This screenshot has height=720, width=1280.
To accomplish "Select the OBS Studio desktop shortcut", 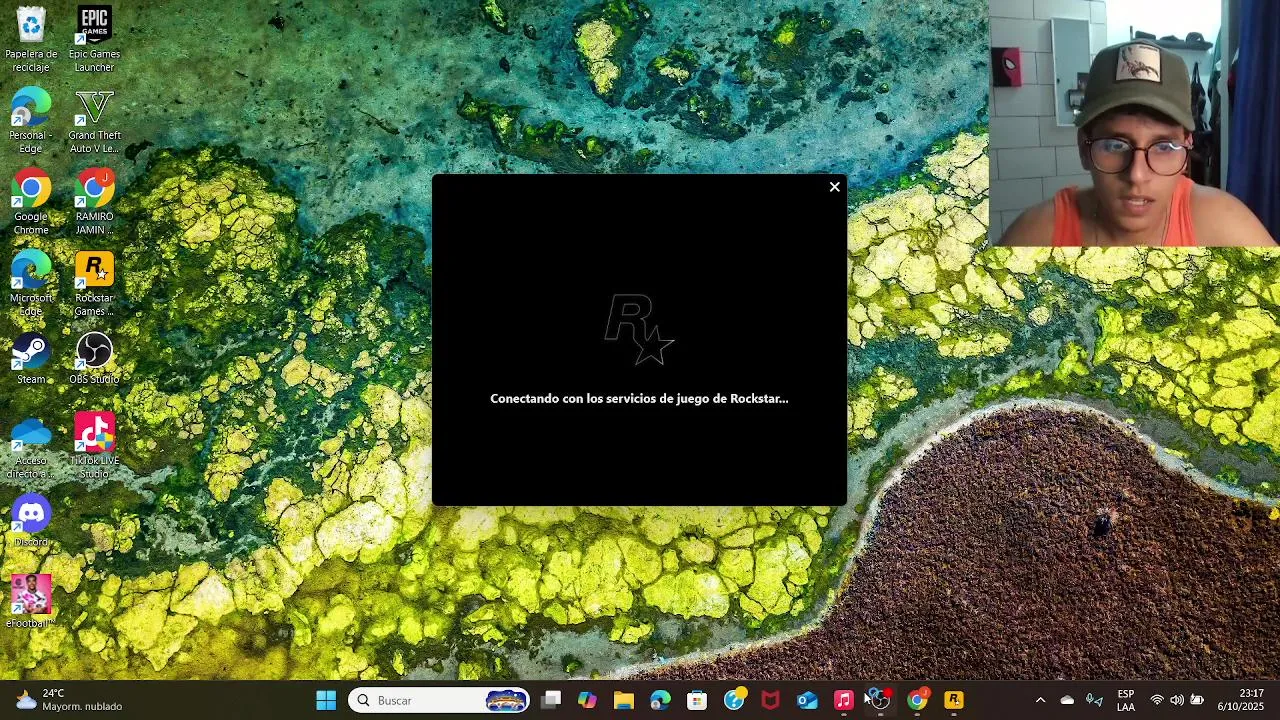I will pyautogui.click(x=94, y=359).
